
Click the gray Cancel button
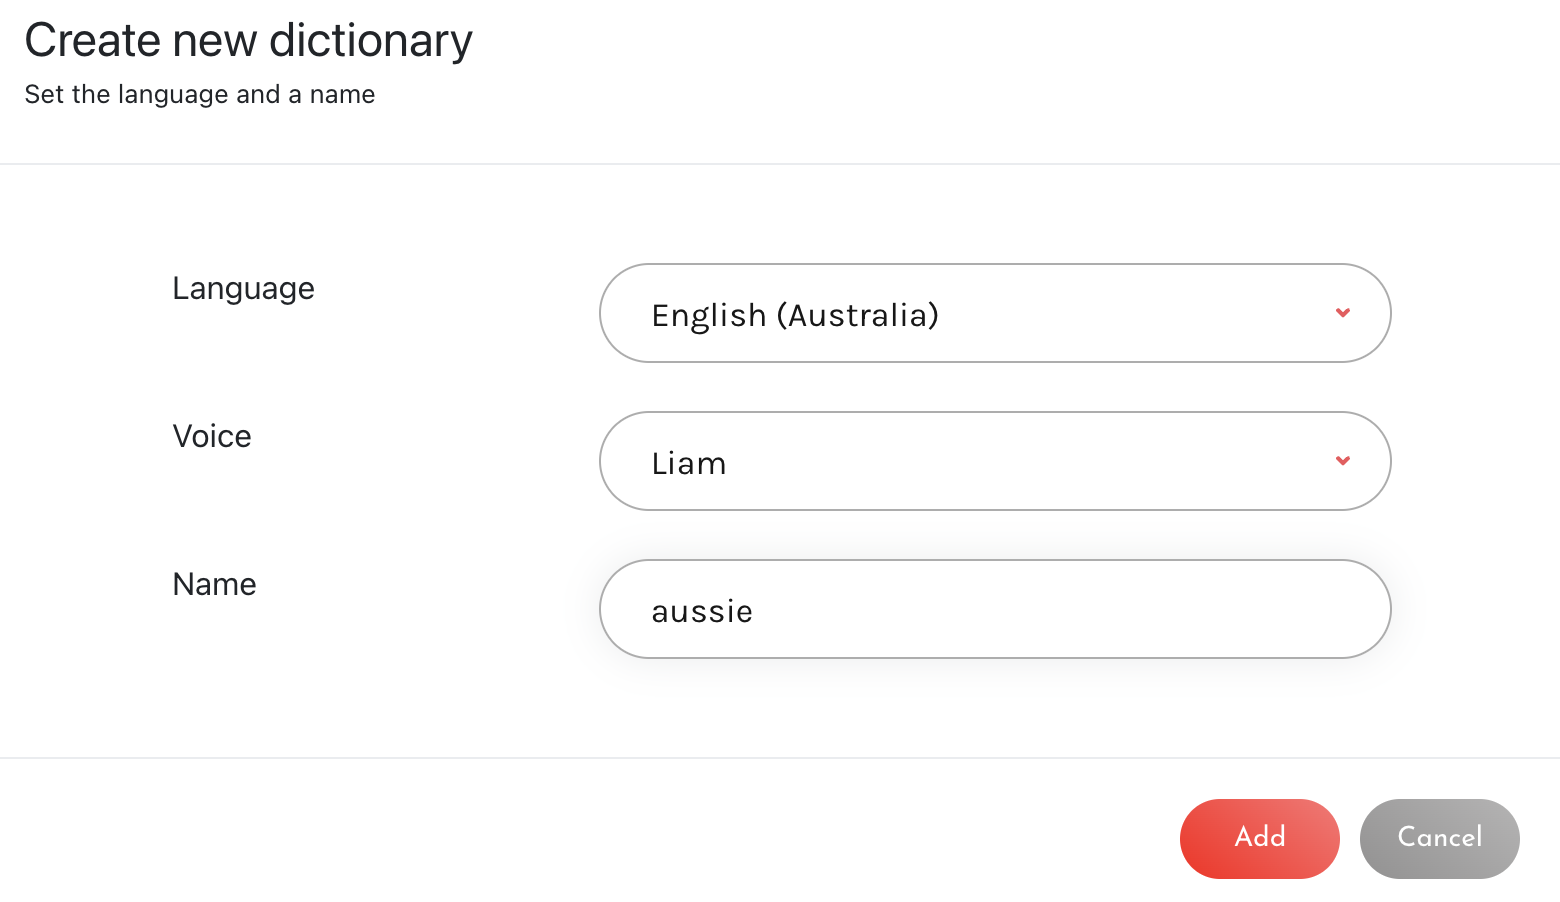point(1439,838)
